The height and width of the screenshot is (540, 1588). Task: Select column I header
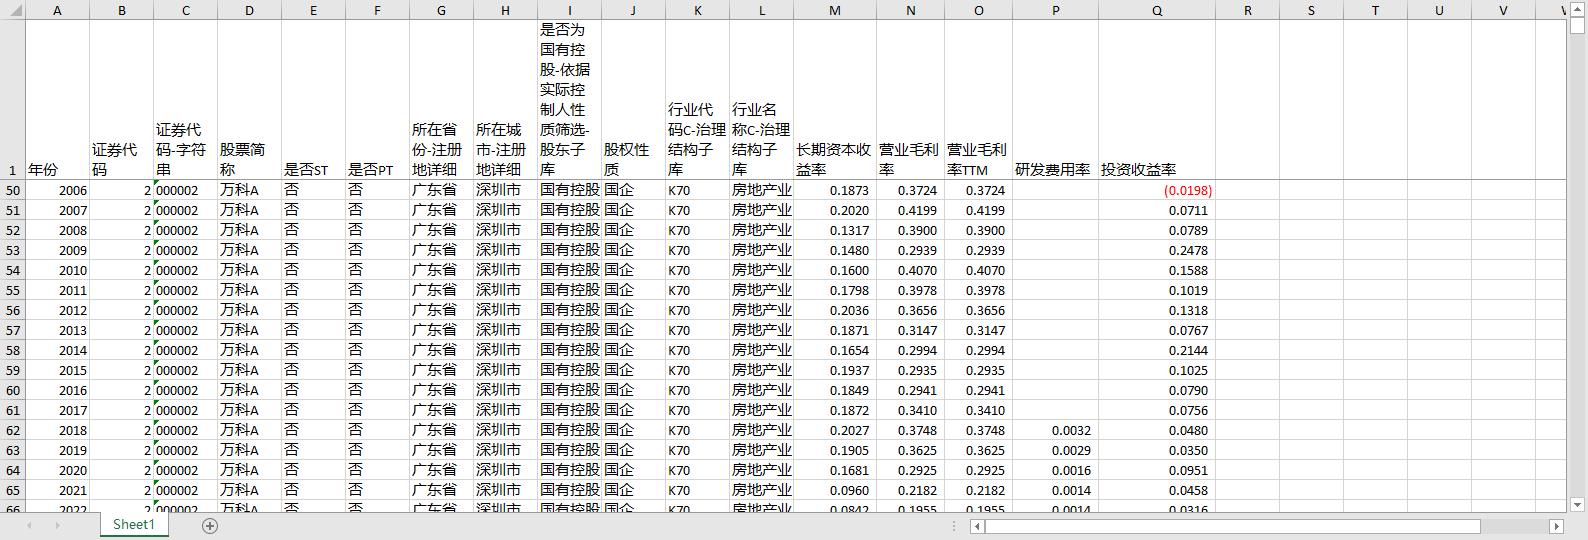click(x=569, y=10)
